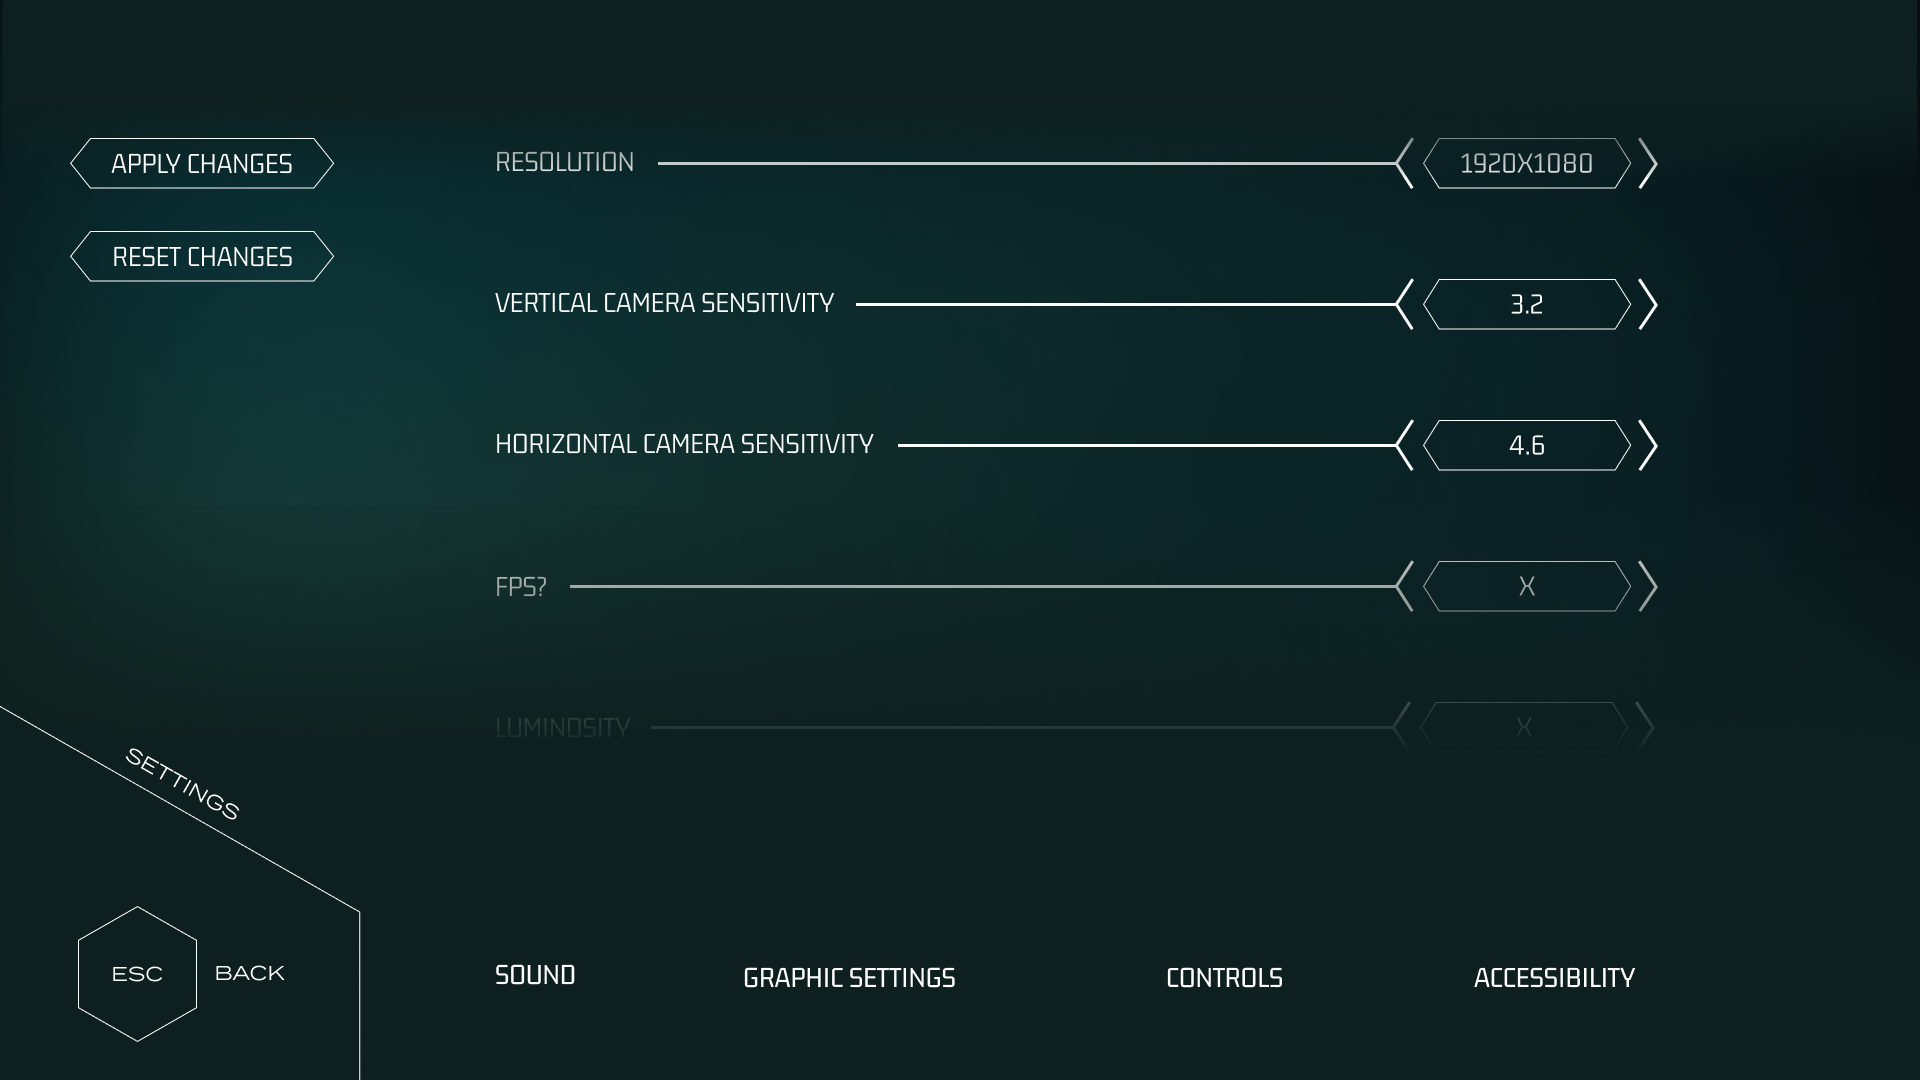Click the 3.2 vertical sensitivity value box
The height and width of the screenshot is (1080, 1920).
coord(1526,304)
